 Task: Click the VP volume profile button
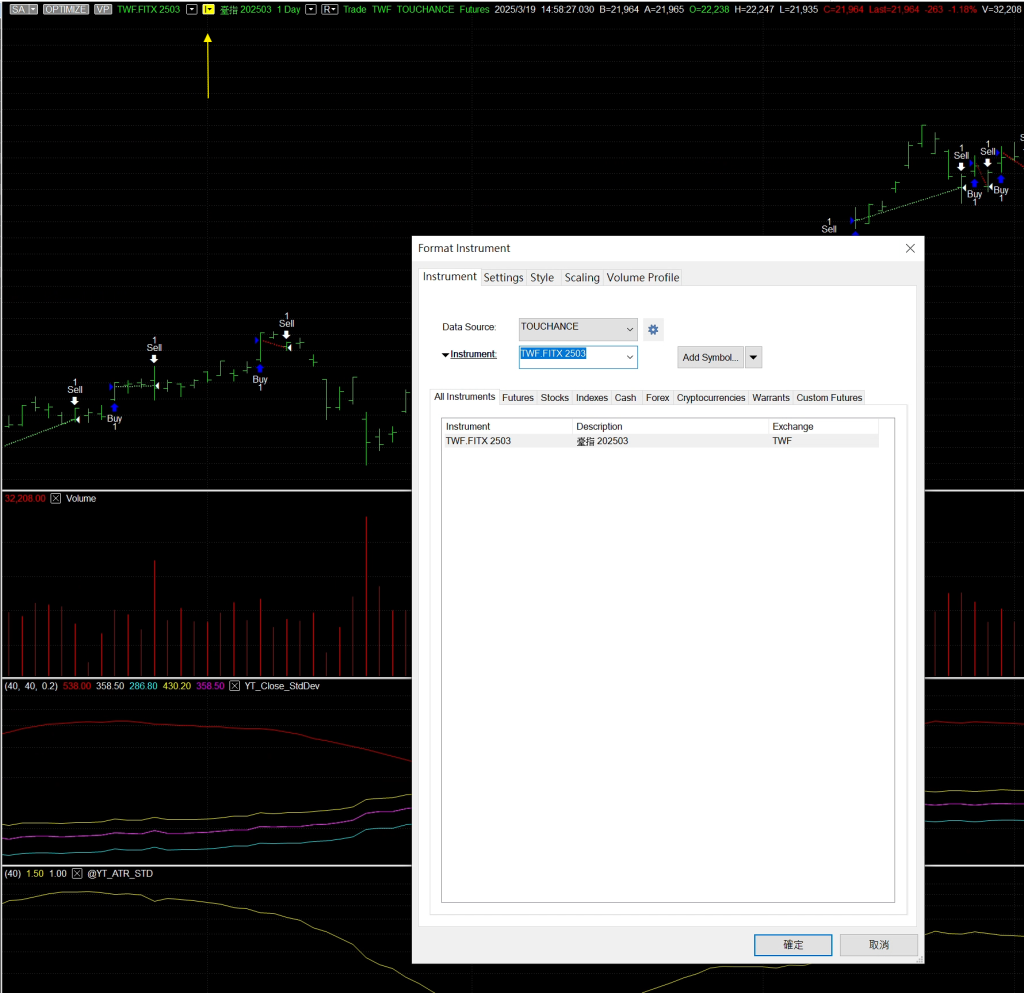[103, 9]
